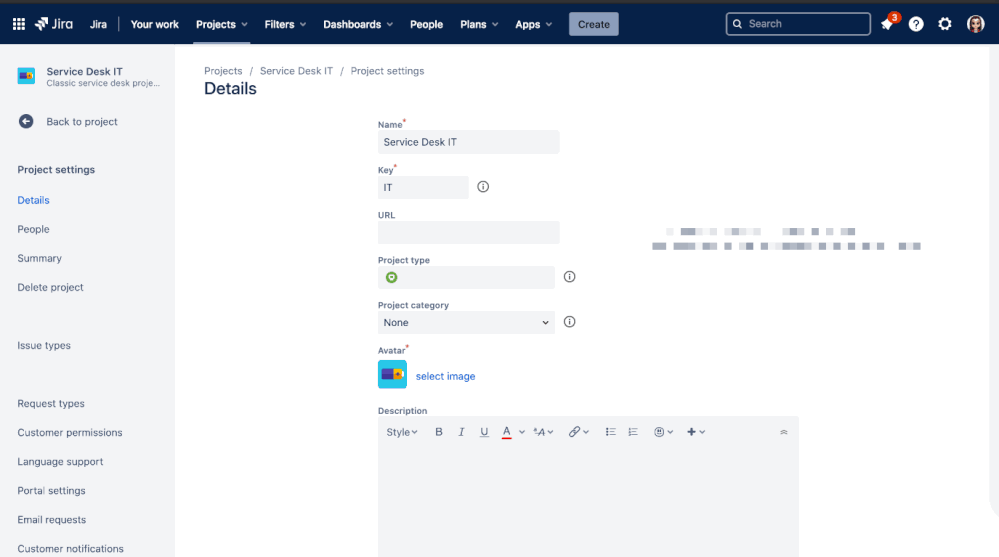The image size is (999, 557).
Task: Open the user profile avatar
Action: click(975, 24)
